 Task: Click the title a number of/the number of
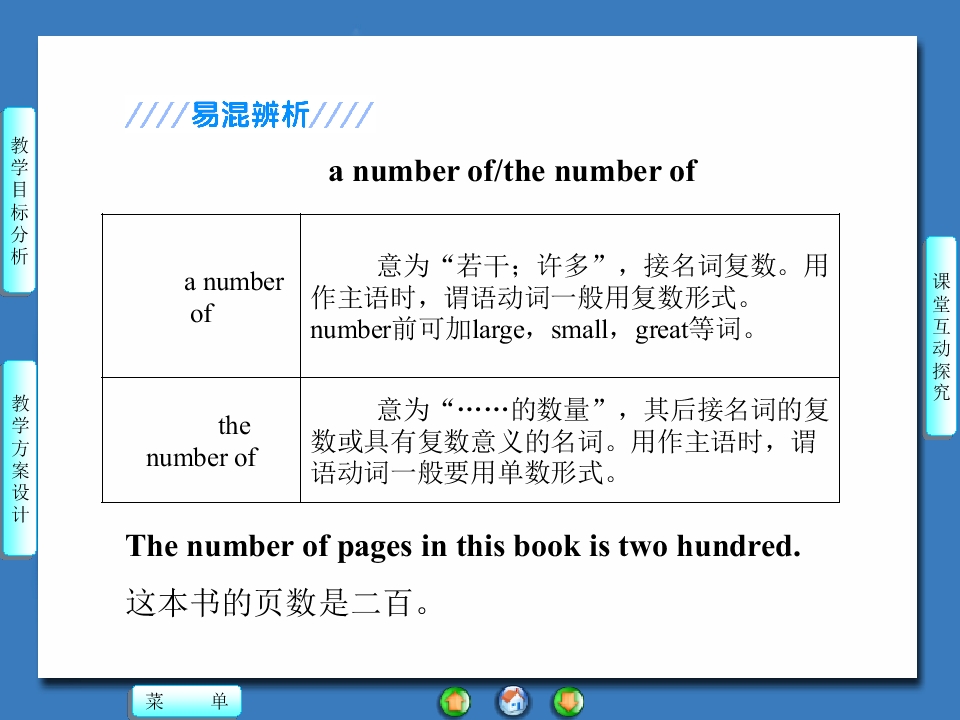click(512, 171)
